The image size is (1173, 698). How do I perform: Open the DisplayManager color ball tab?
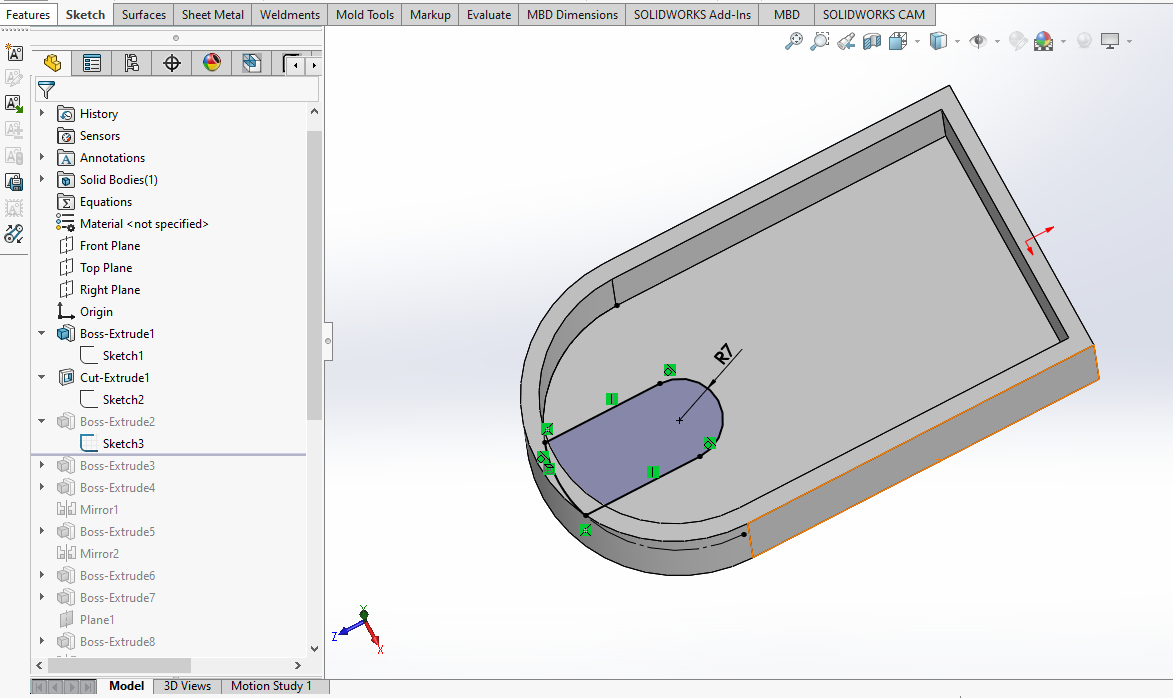coord(212,64)
